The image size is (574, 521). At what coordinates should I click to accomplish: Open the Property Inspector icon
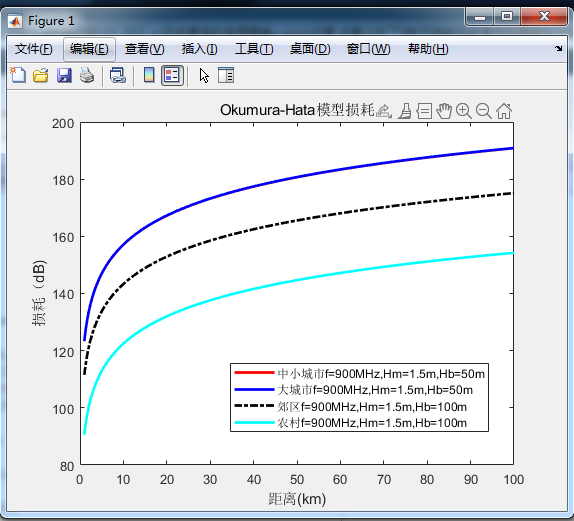point(226,75)
